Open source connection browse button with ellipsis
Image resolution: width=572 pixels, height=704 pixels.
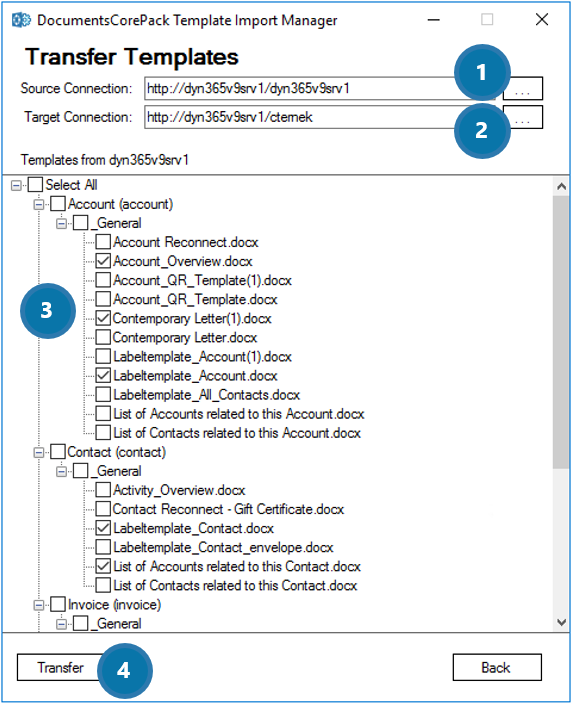tap(523, 88)
